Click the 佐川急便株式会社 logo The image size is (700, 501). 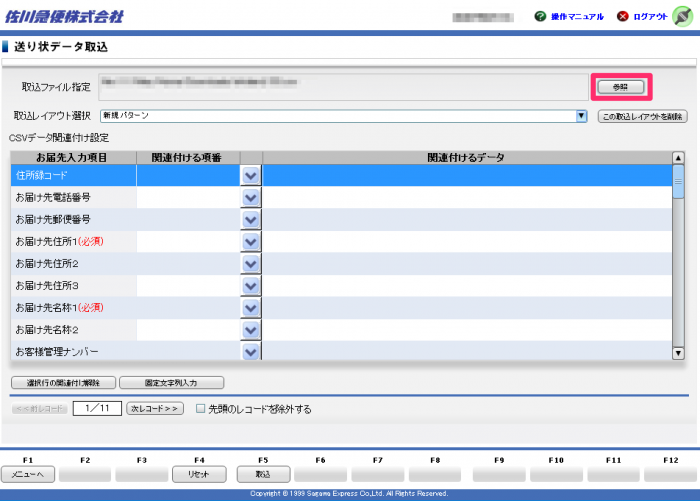64,17
